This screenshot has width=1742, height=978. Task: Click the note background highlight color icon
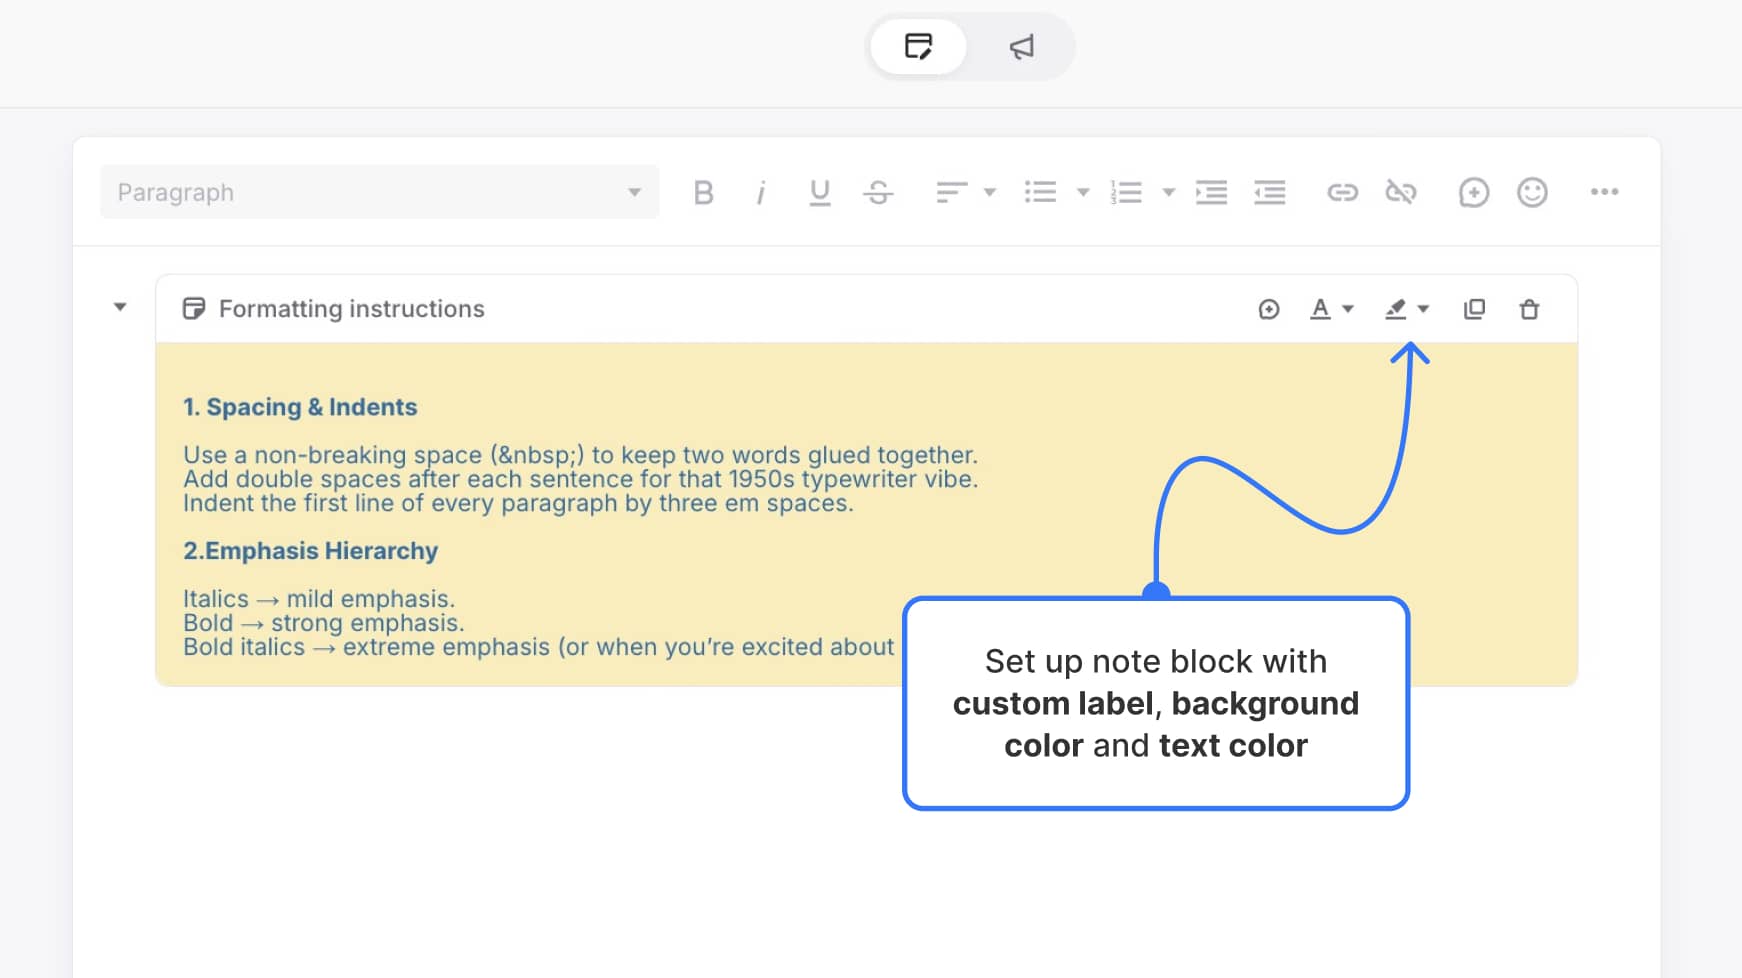tap(1396, 309)
